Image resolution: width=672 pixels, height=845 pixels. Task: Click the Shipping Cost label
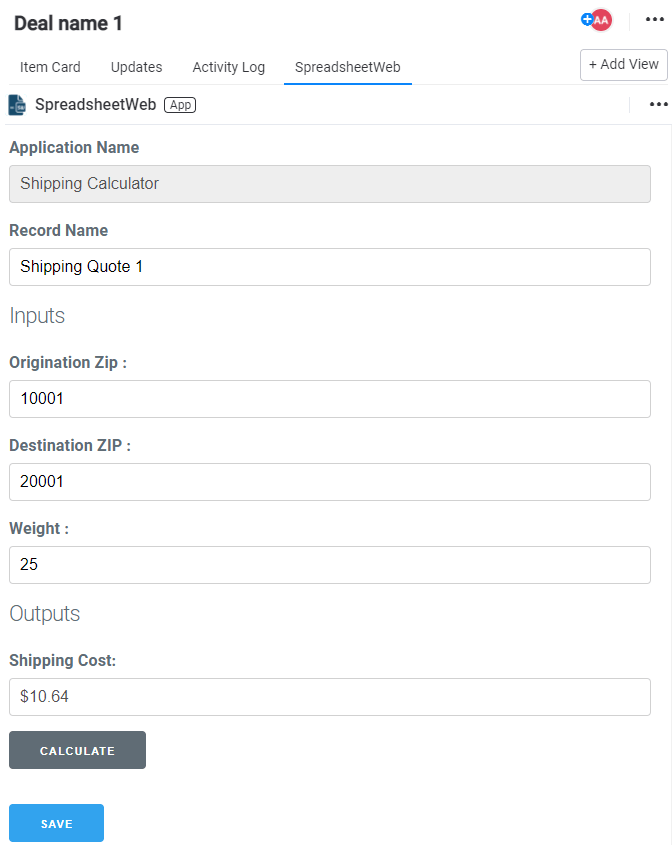[x=63, y=660]
